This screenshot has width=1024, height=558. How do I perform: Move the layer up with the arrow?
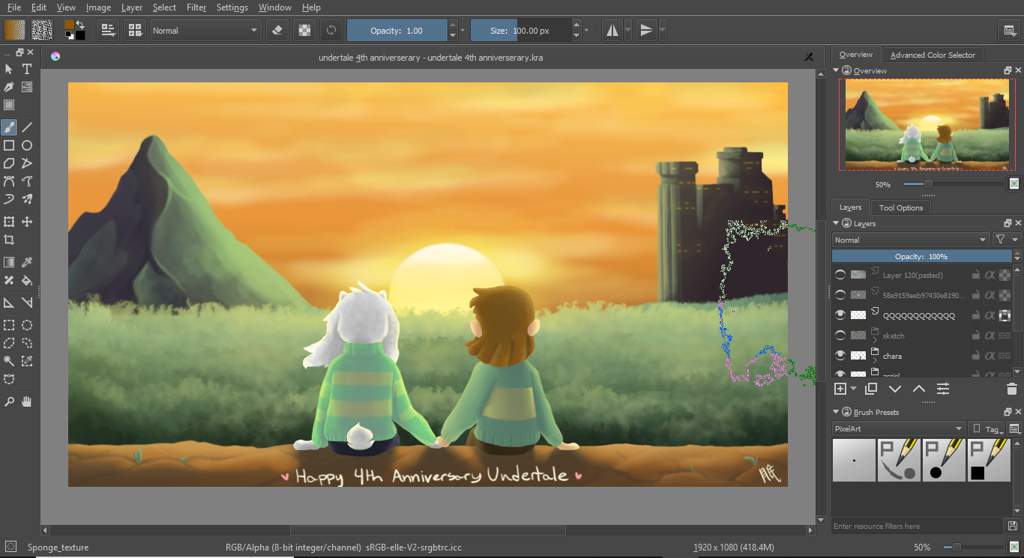(x=919, y=389)
